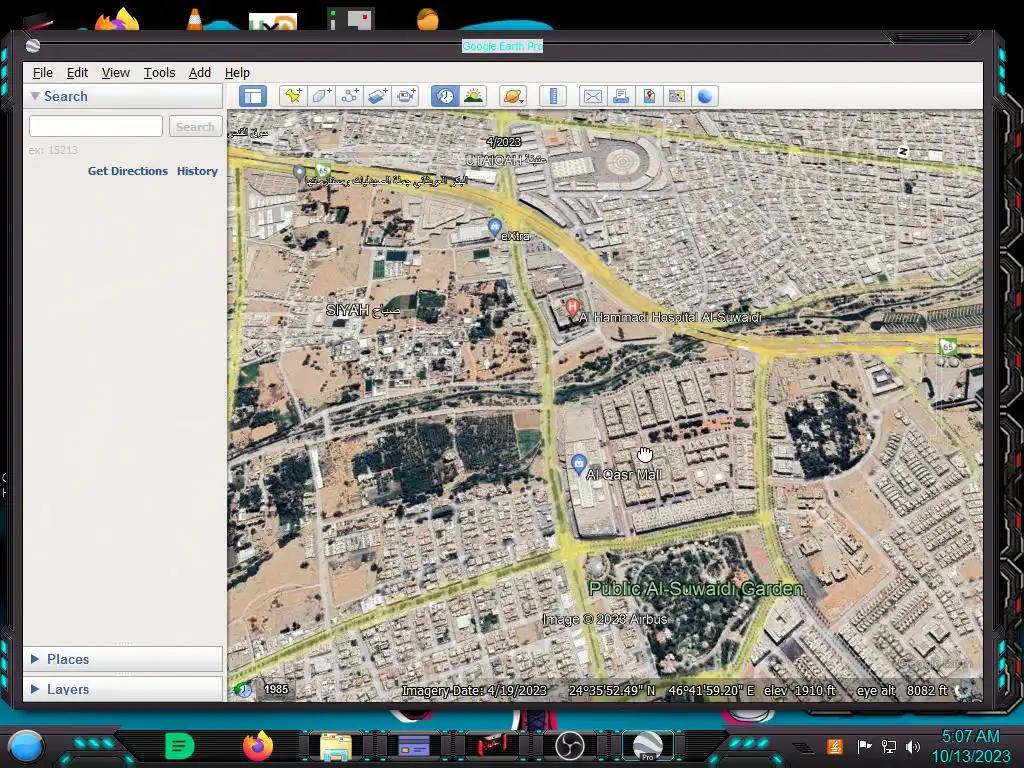The image size is (1024, 768).
Task: Click the volume speaker tray icon
Action: 913,746
